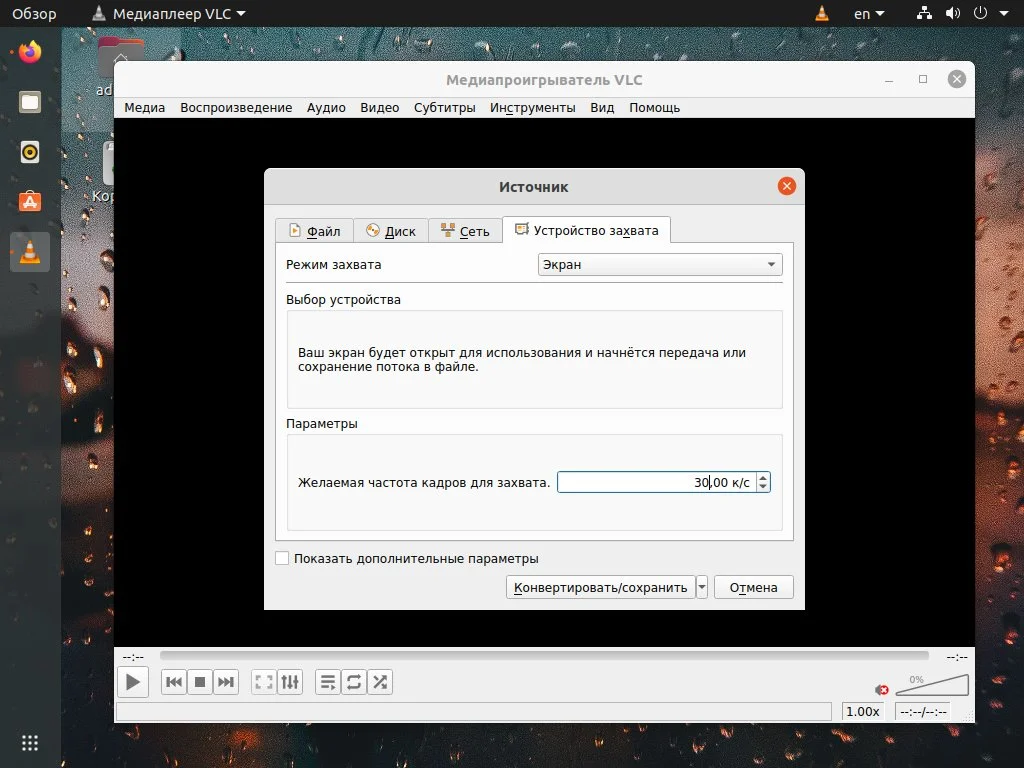This screenshot has height=768, width=1024.
Task: Switch to the 'Сеть' tab
Action: (x=465, y=230)
